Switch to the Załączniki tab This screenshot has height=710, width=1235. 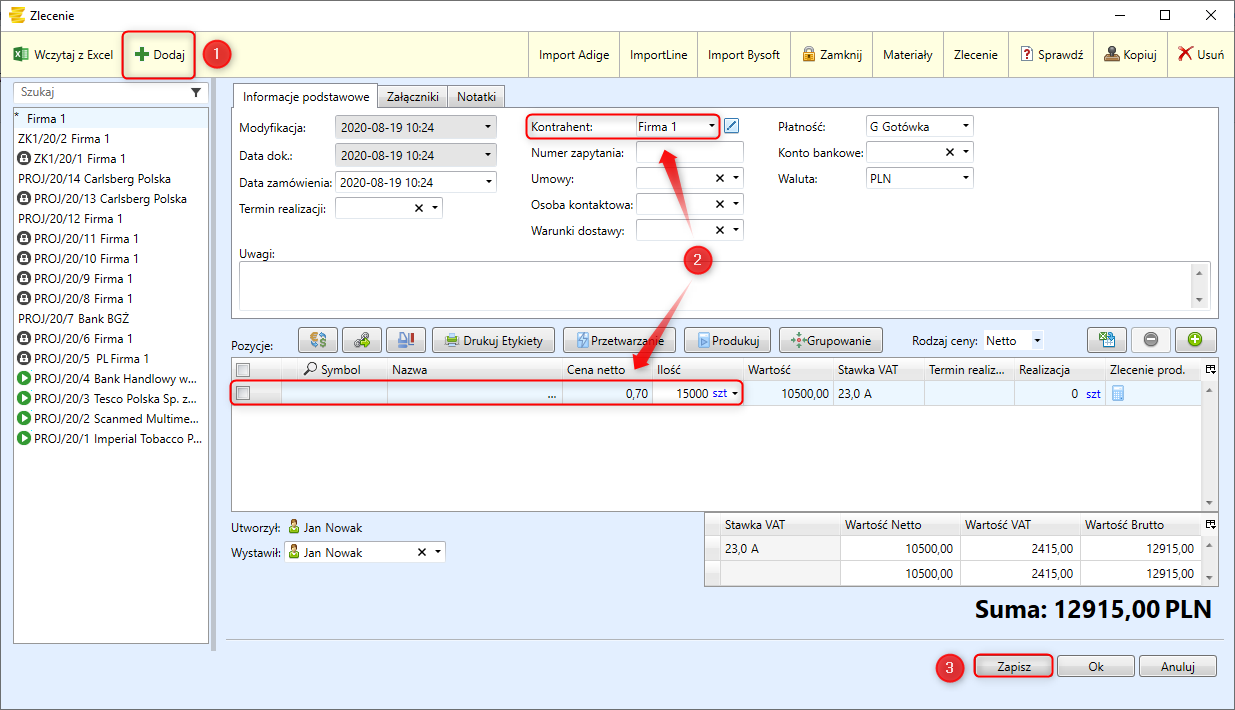coord(412,97)
